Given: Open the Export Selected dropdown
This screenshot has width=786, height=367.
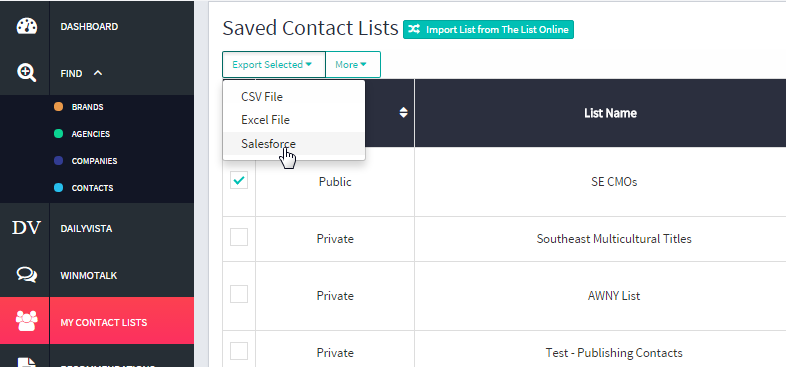Looking at the screenshot, I should coord(274,65).
